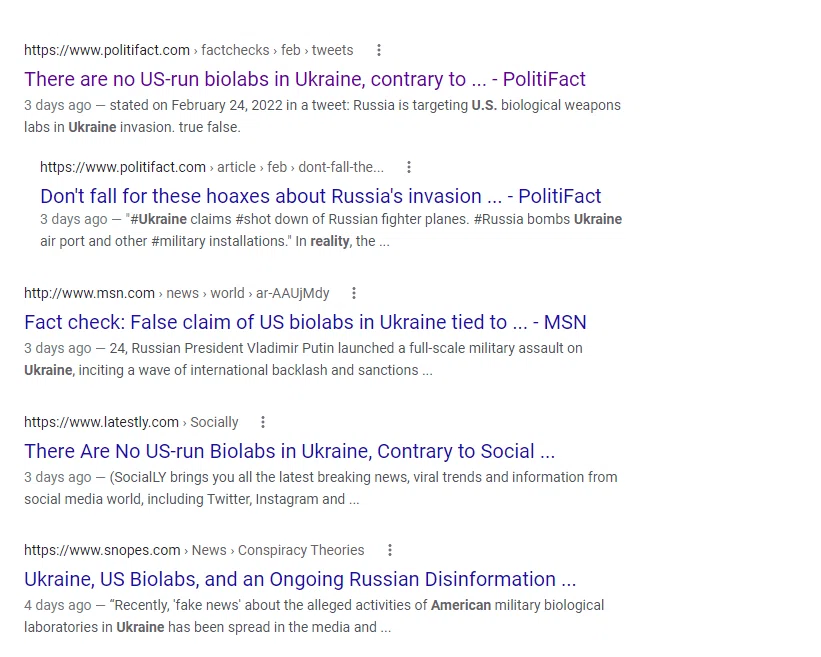Click snippet about SocialLY breaking news
Image resolution: width=821 pixels, height=657 pixels.
coord(320,488)
